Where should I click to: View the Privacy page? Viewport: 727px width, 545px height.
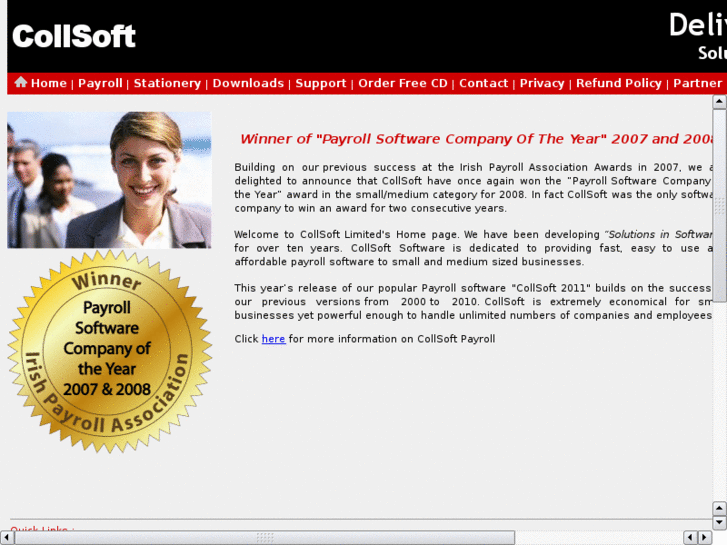(542, 83)
